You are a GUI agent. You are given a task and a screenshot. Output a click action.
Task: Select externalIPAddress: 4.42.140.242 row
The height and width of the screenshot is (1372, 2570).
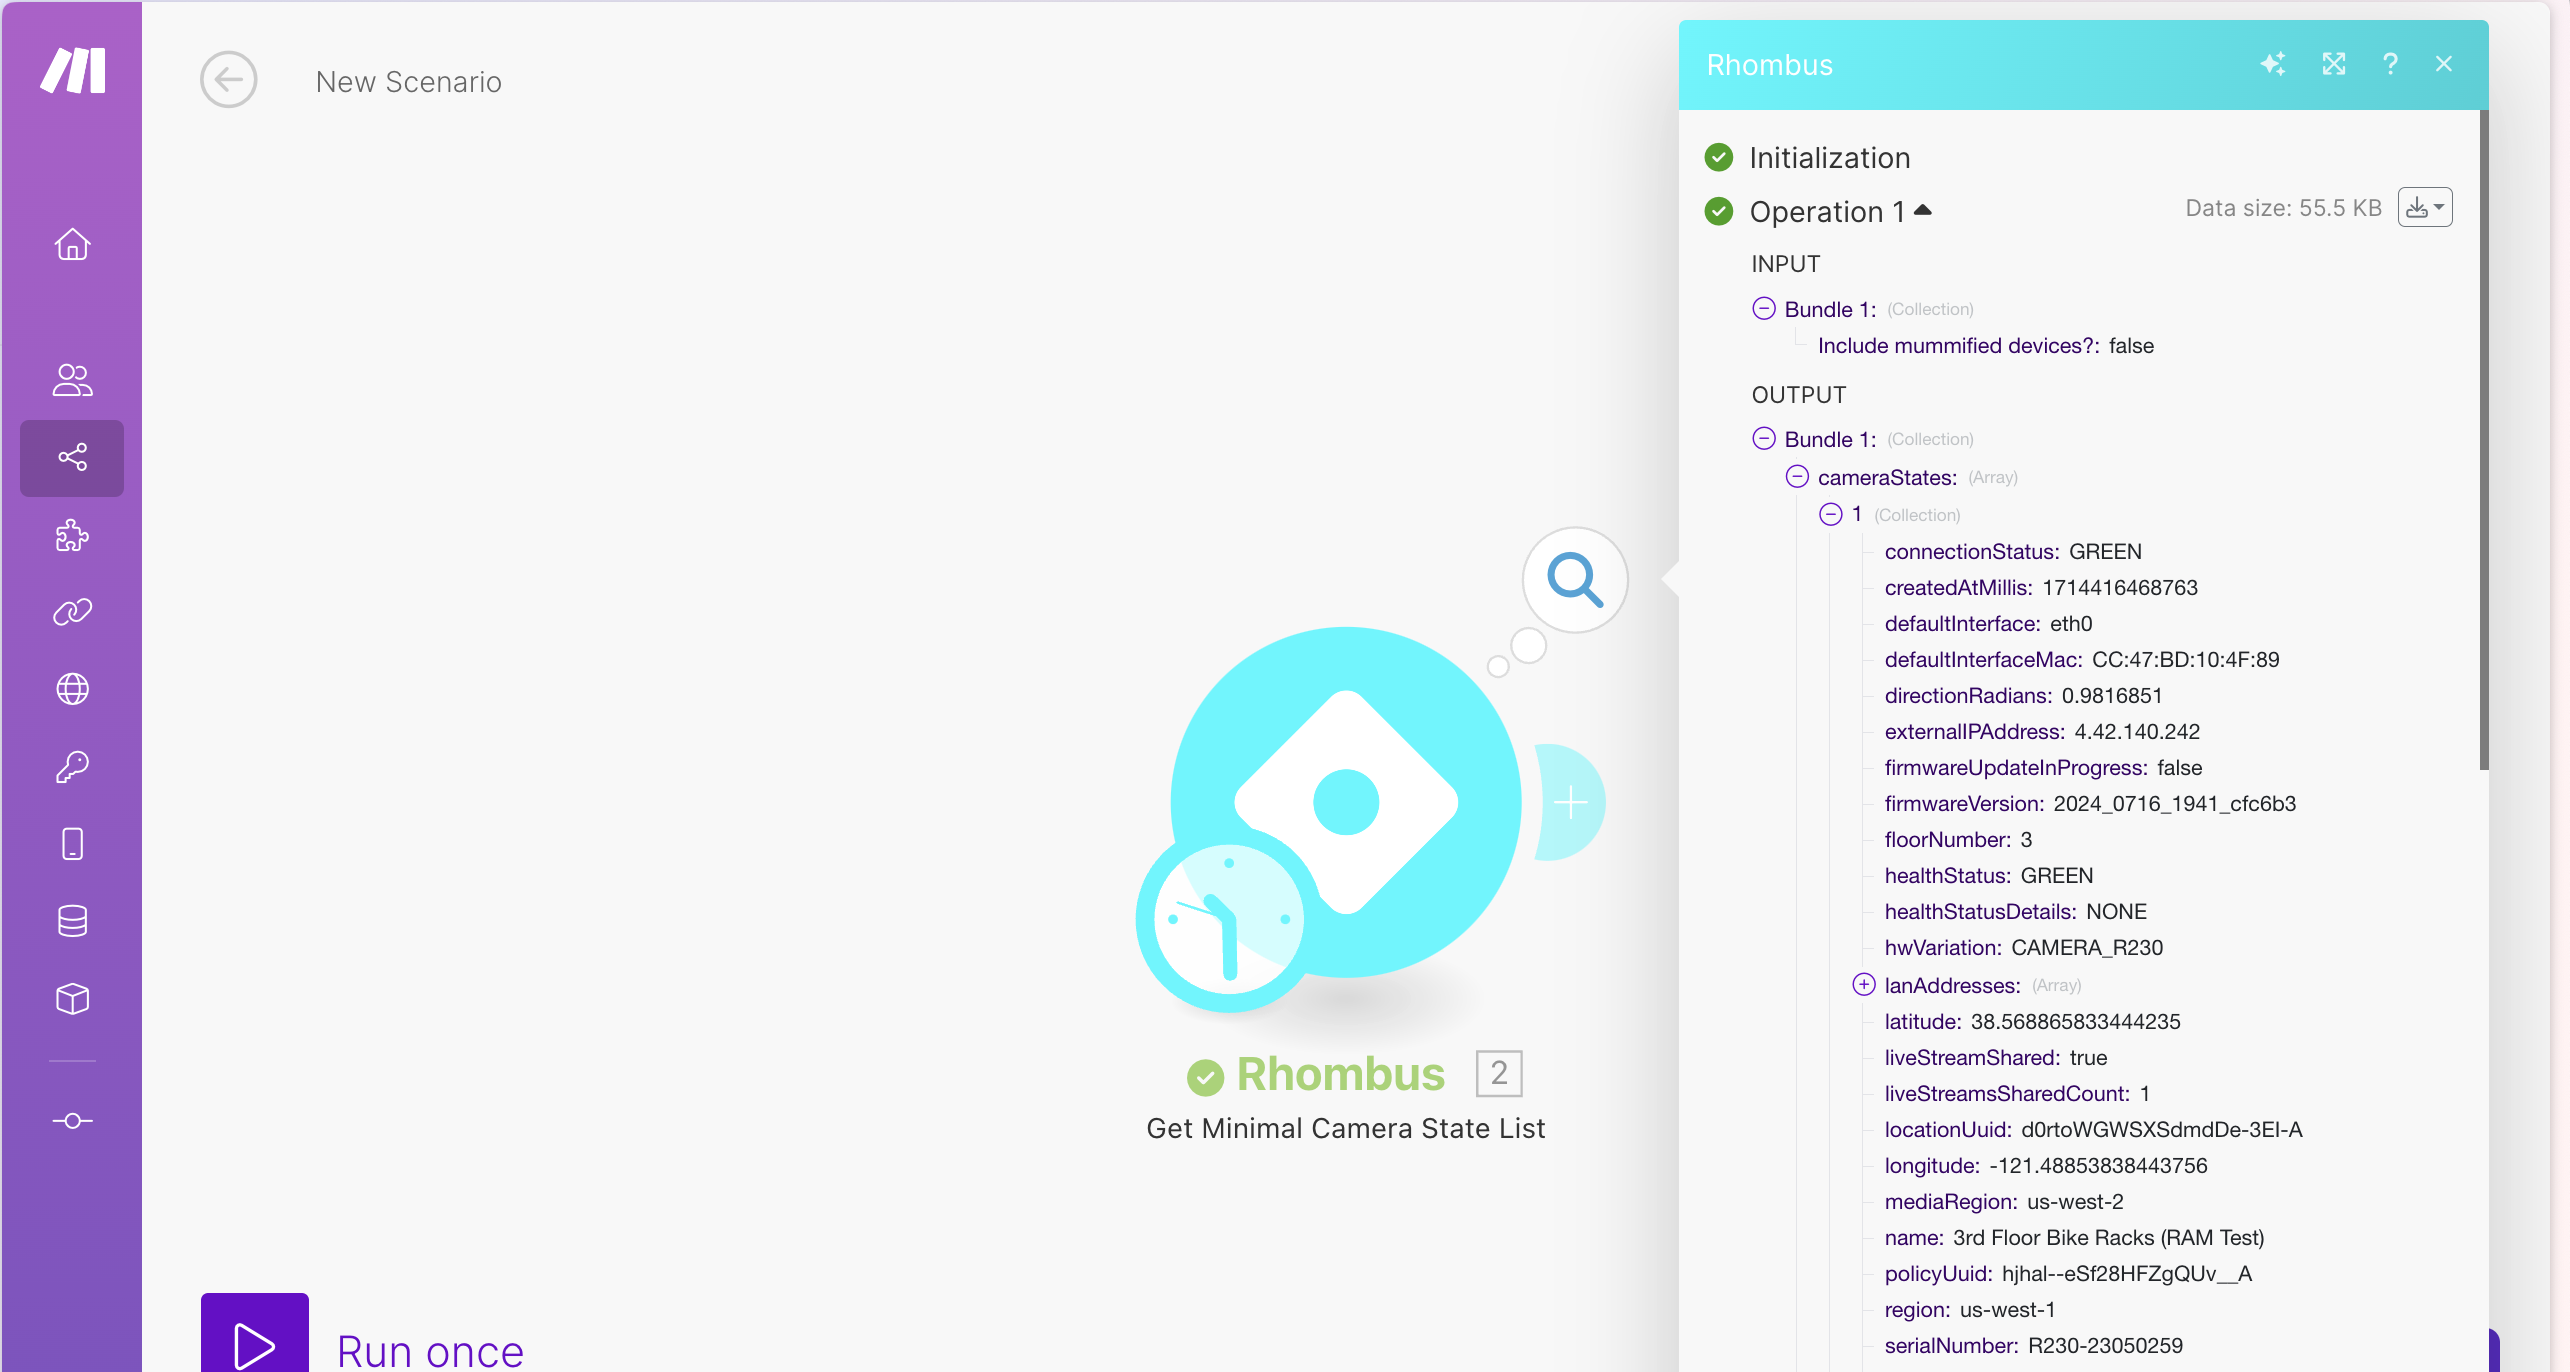click(x=2042, y=732)
